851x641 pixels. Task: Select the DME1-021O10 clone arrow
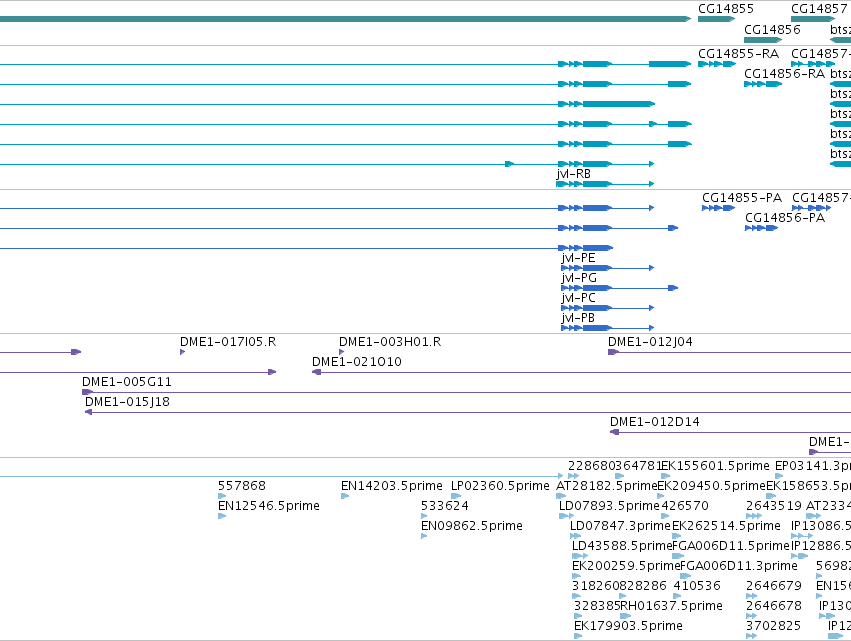point(316,372)
